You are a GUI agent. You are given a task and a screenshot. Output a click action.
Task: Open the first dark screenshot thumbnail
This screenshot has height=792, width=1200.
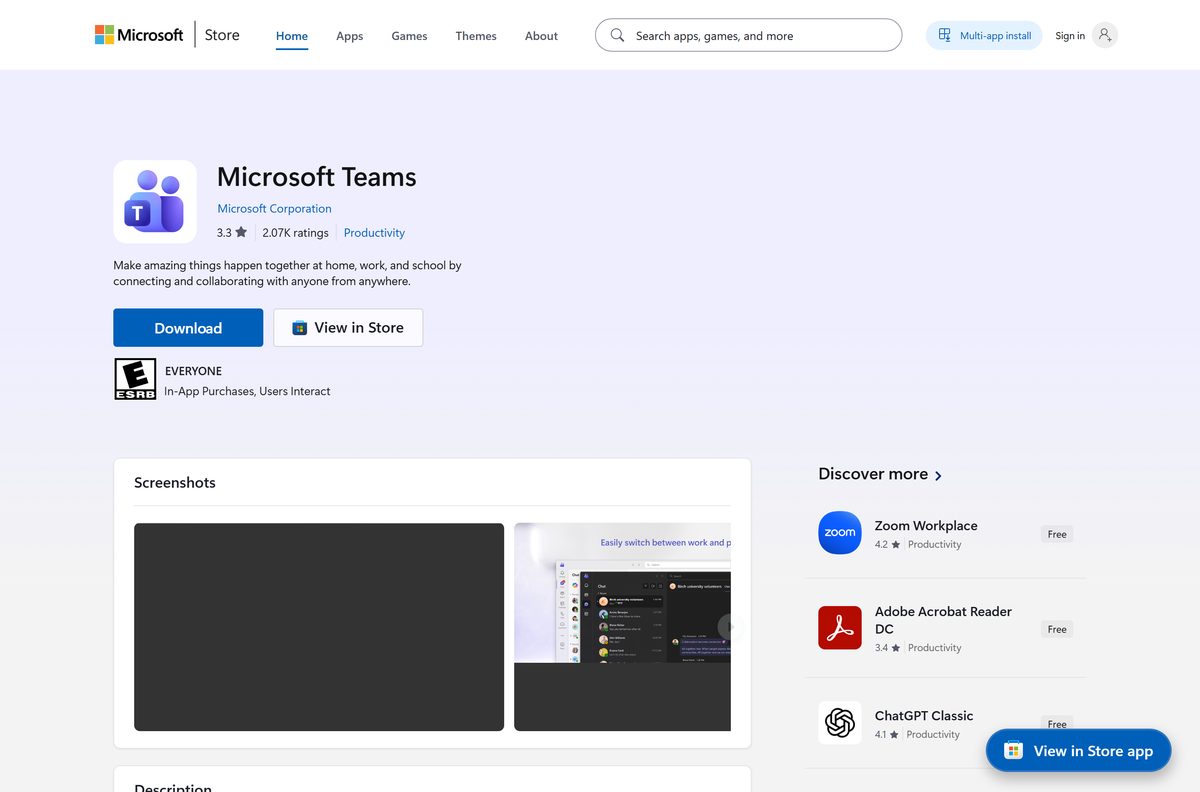point(319,627)
